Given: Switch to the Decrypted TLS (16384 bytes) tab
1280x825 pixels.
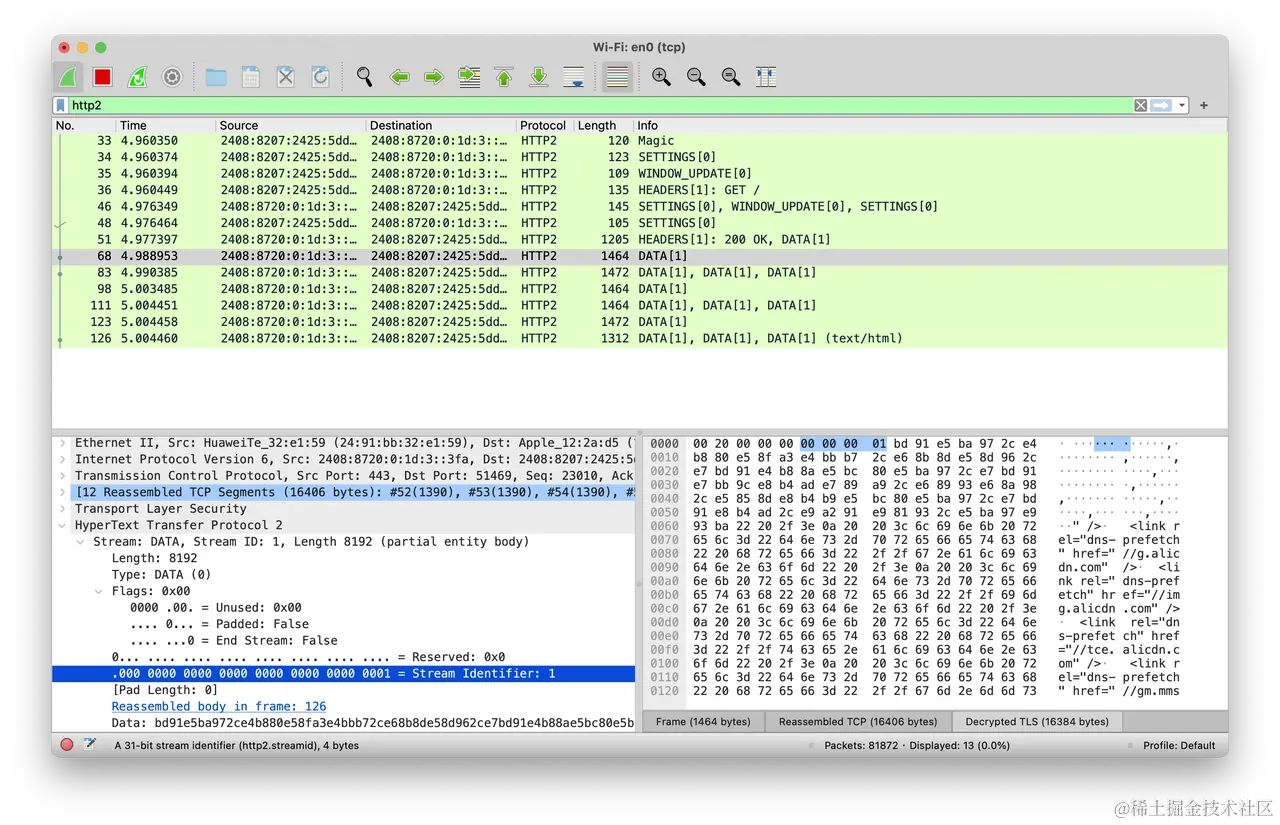Looking at the screenshot, I should pyautogui.click(x=1037, y=721).
